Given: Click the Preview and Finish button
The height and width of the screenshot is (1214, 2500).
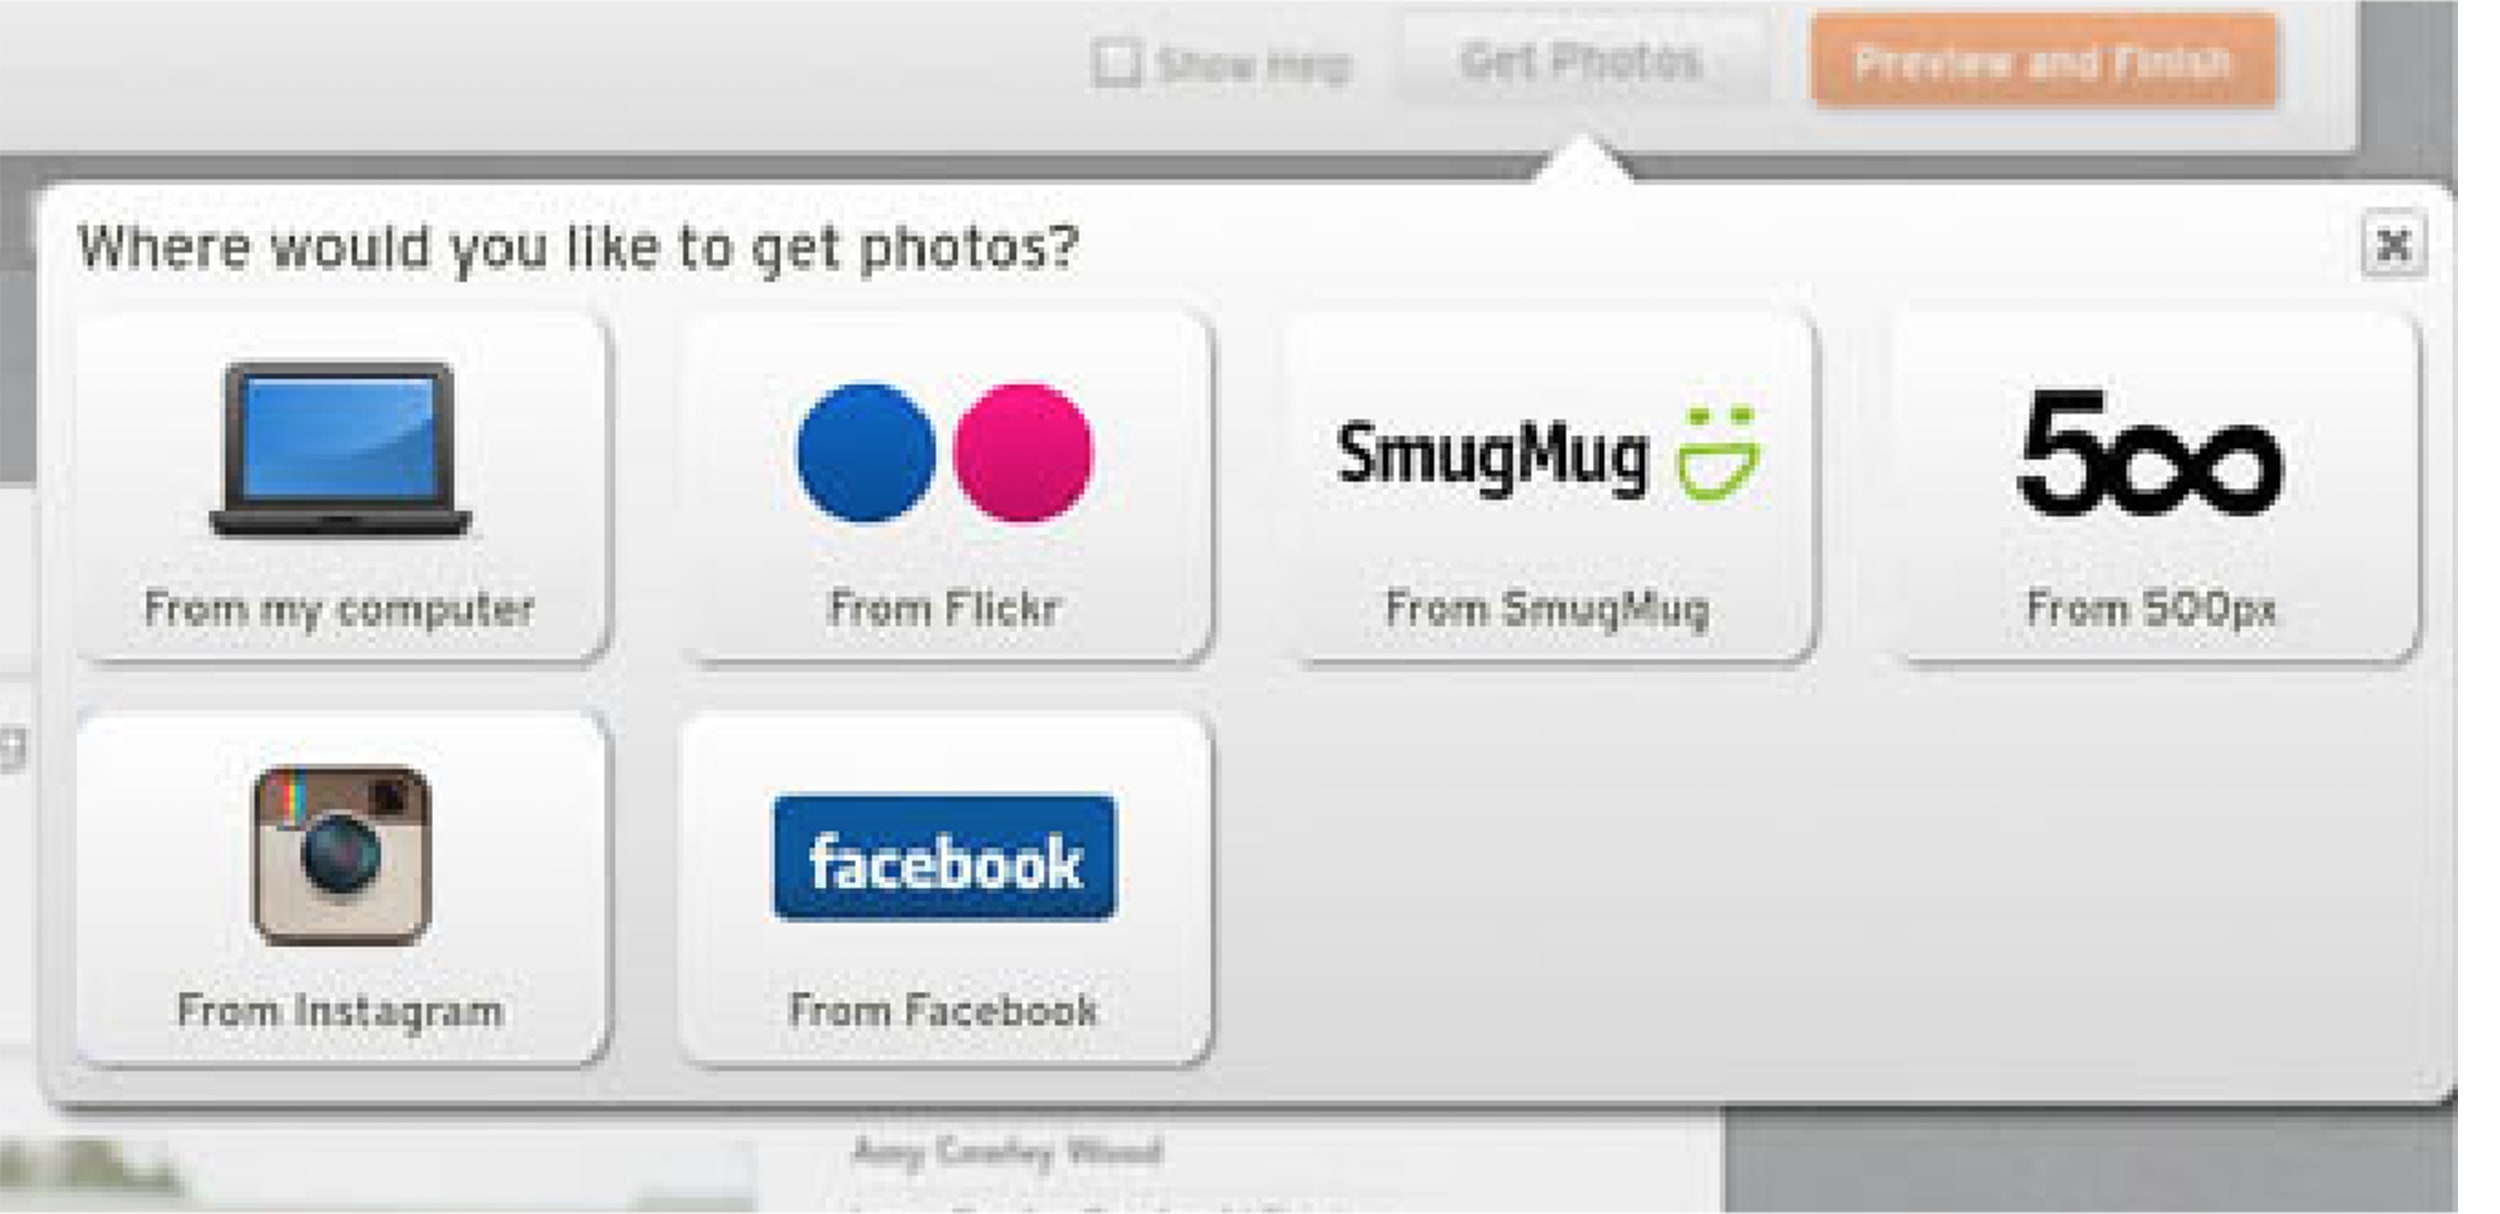Looking at the screenshot, I should pyautogui.click(x=2043, y=62).
